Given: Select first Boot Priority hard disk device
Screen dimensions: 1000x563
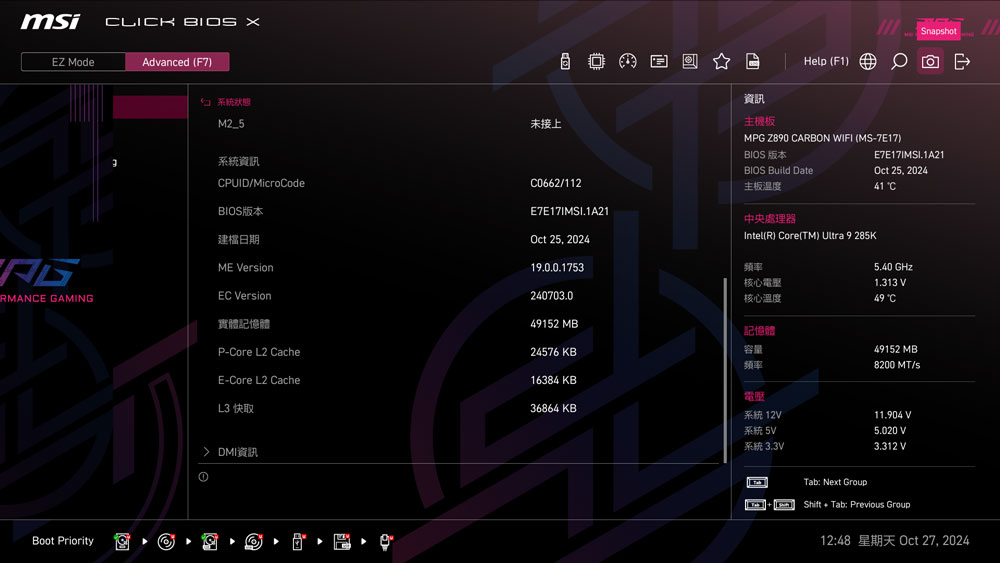Looking at the screenshot, I should [122, 541].
